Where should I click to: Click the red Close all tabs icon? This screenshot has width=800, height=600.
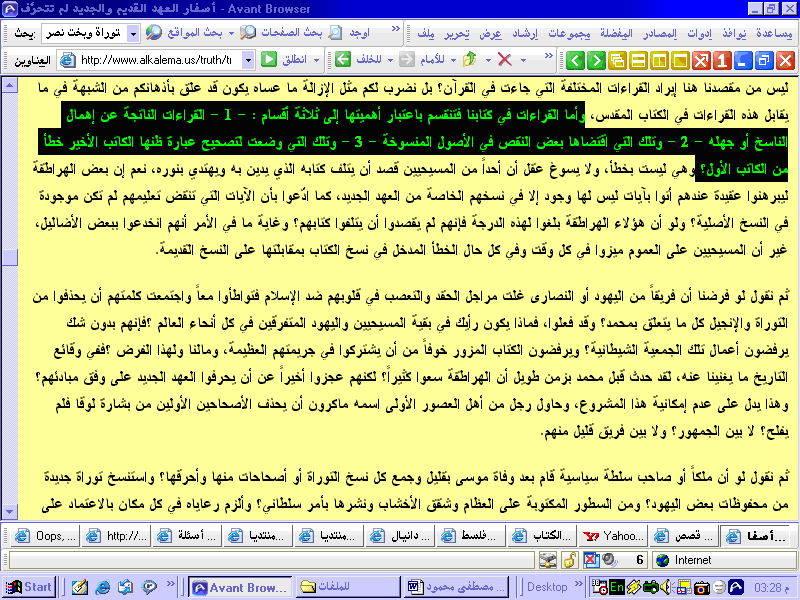[701, 60]
